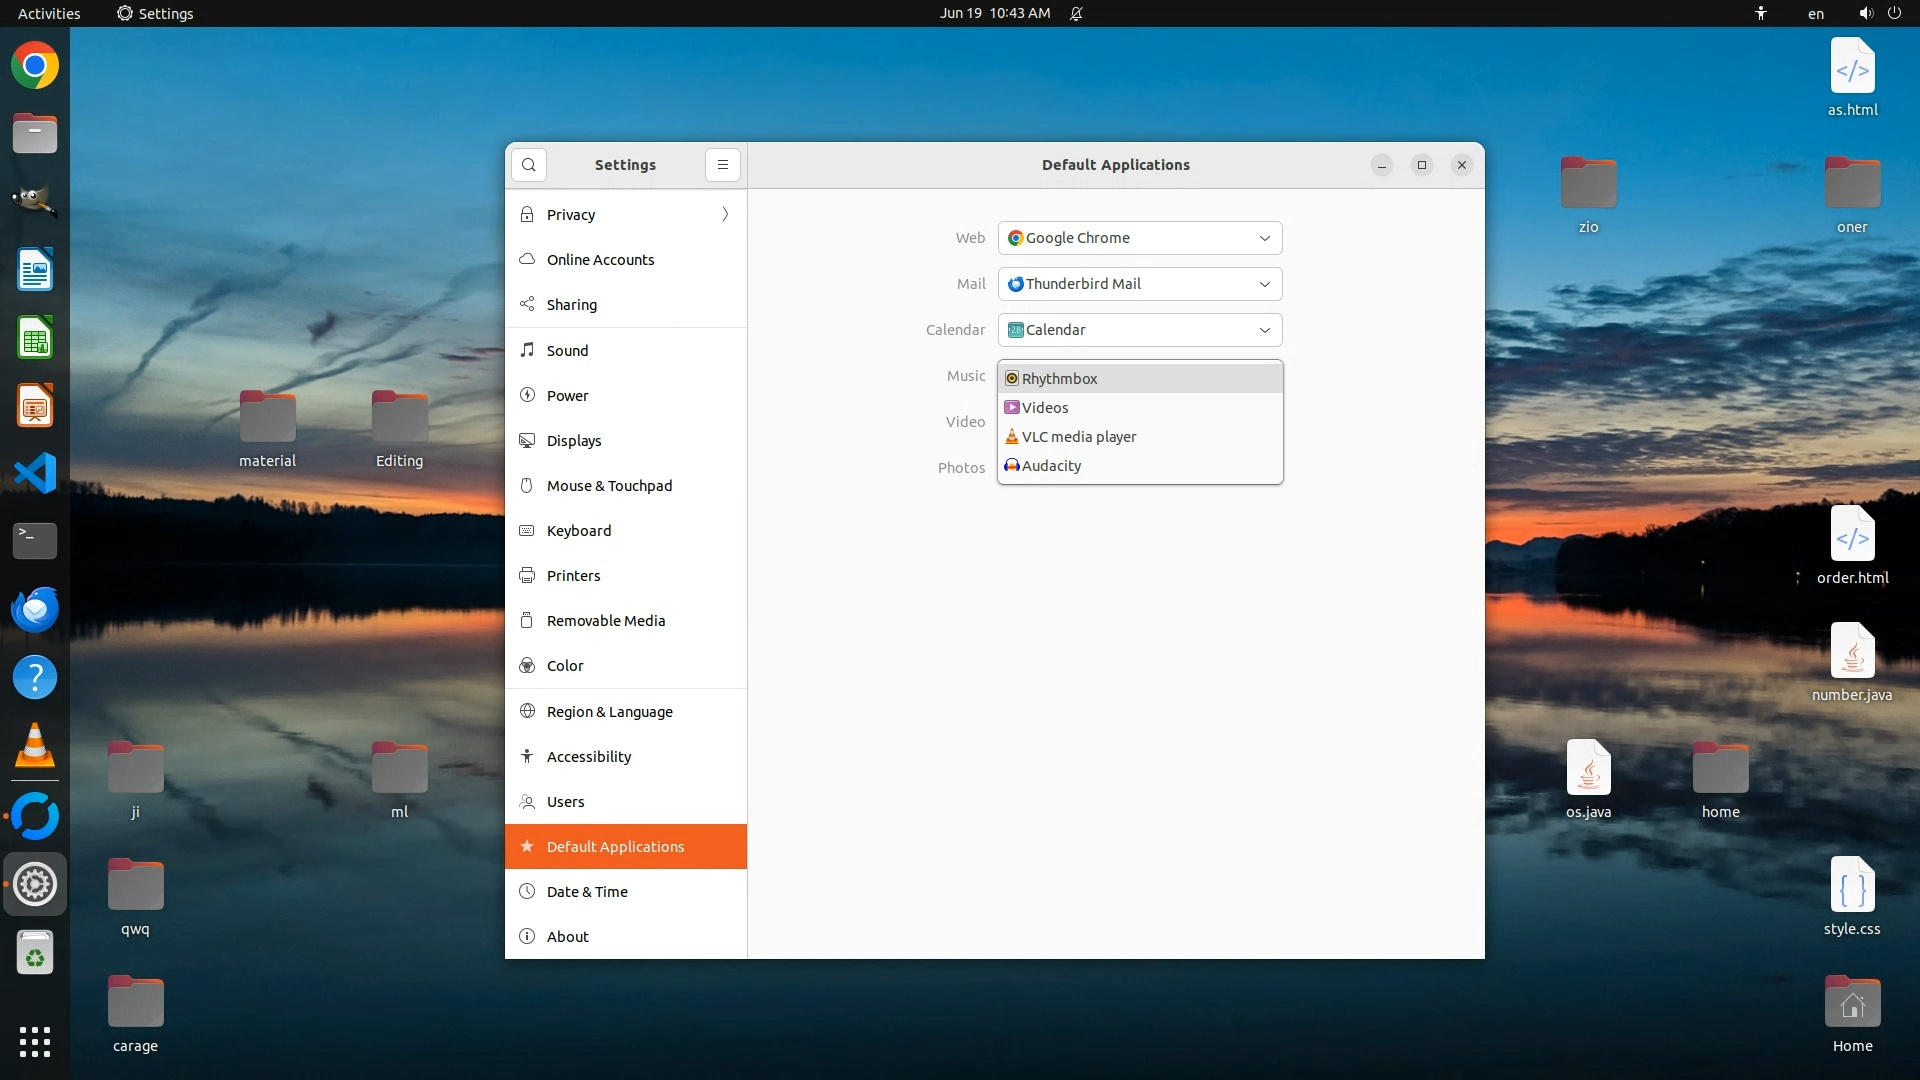
Task: Expand the Privacy submenu chevron
Action: (725, 215)
